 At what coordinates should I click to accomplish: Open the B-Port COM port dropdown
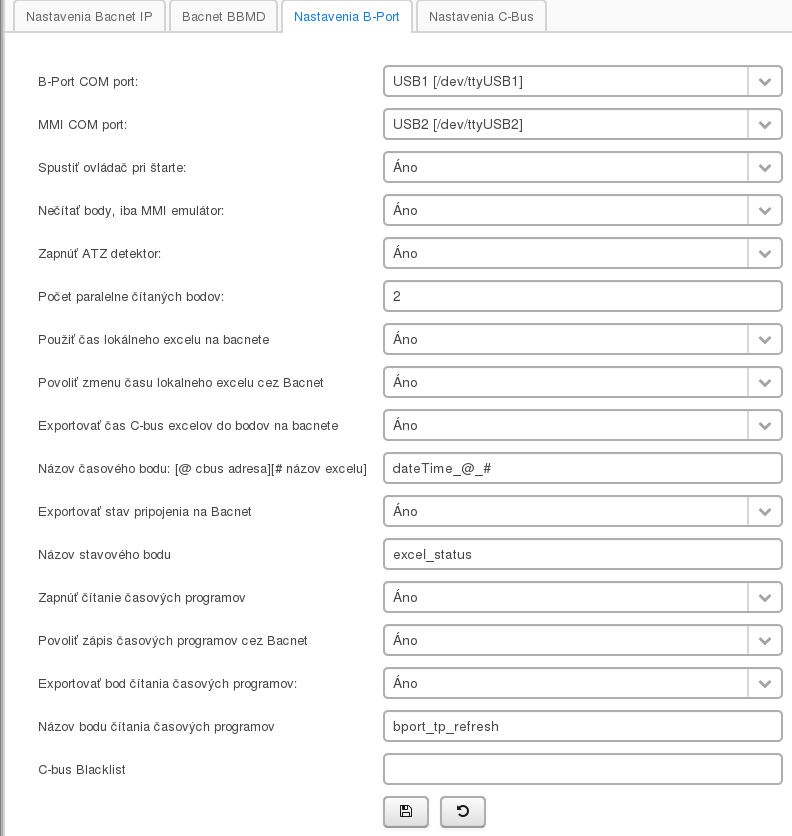[582, 82]
